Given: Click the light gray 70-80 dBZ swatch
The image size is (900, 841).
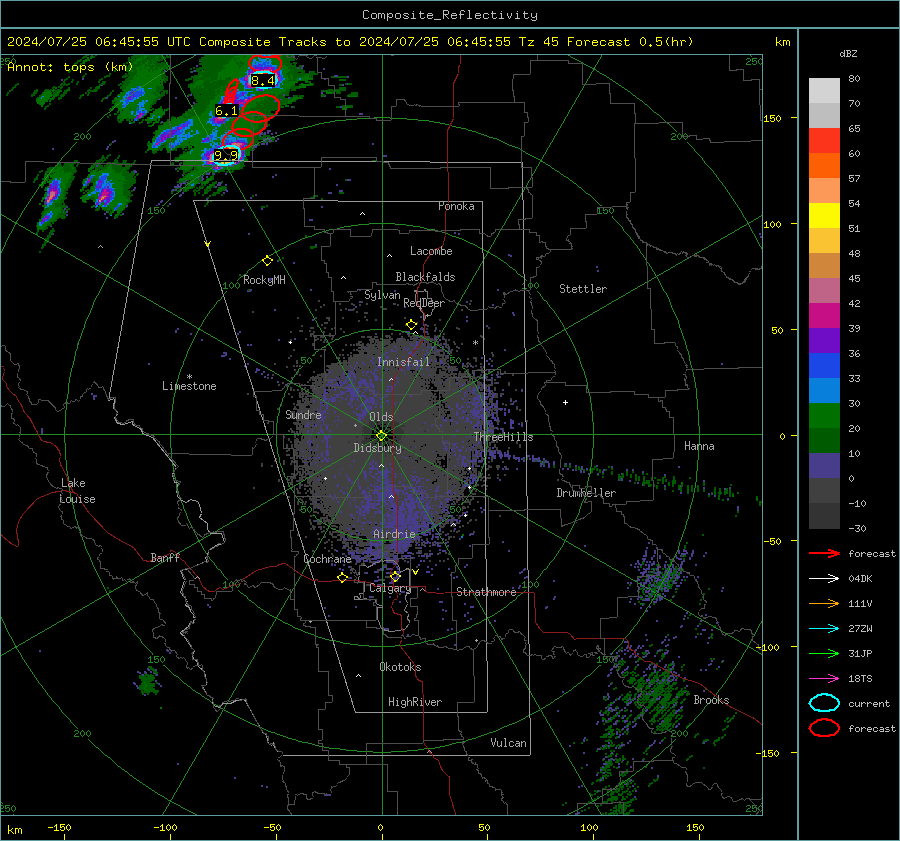Looking at the screenshot, I should click(824, 91).
